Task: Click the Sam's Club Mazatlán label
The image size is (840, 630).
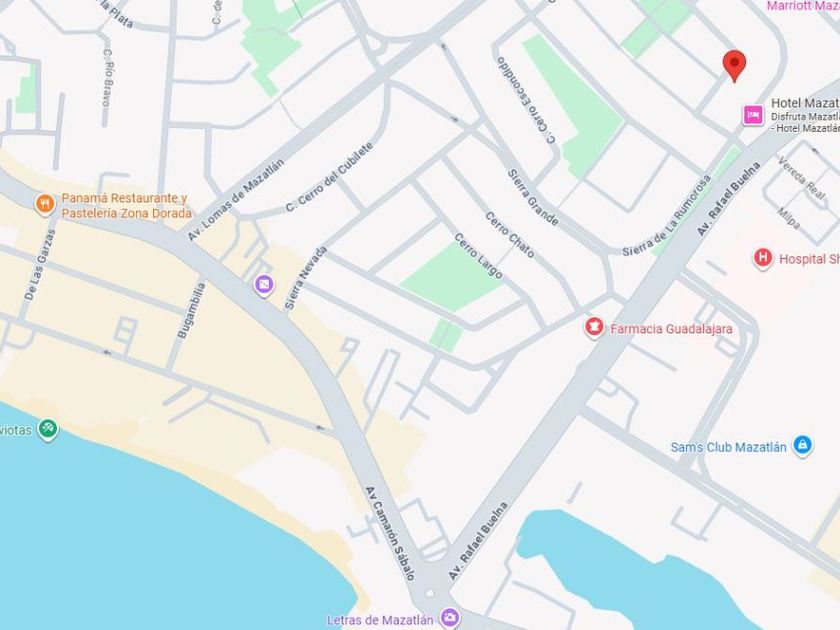Action: pyautogui.click(x=729, y=447)
